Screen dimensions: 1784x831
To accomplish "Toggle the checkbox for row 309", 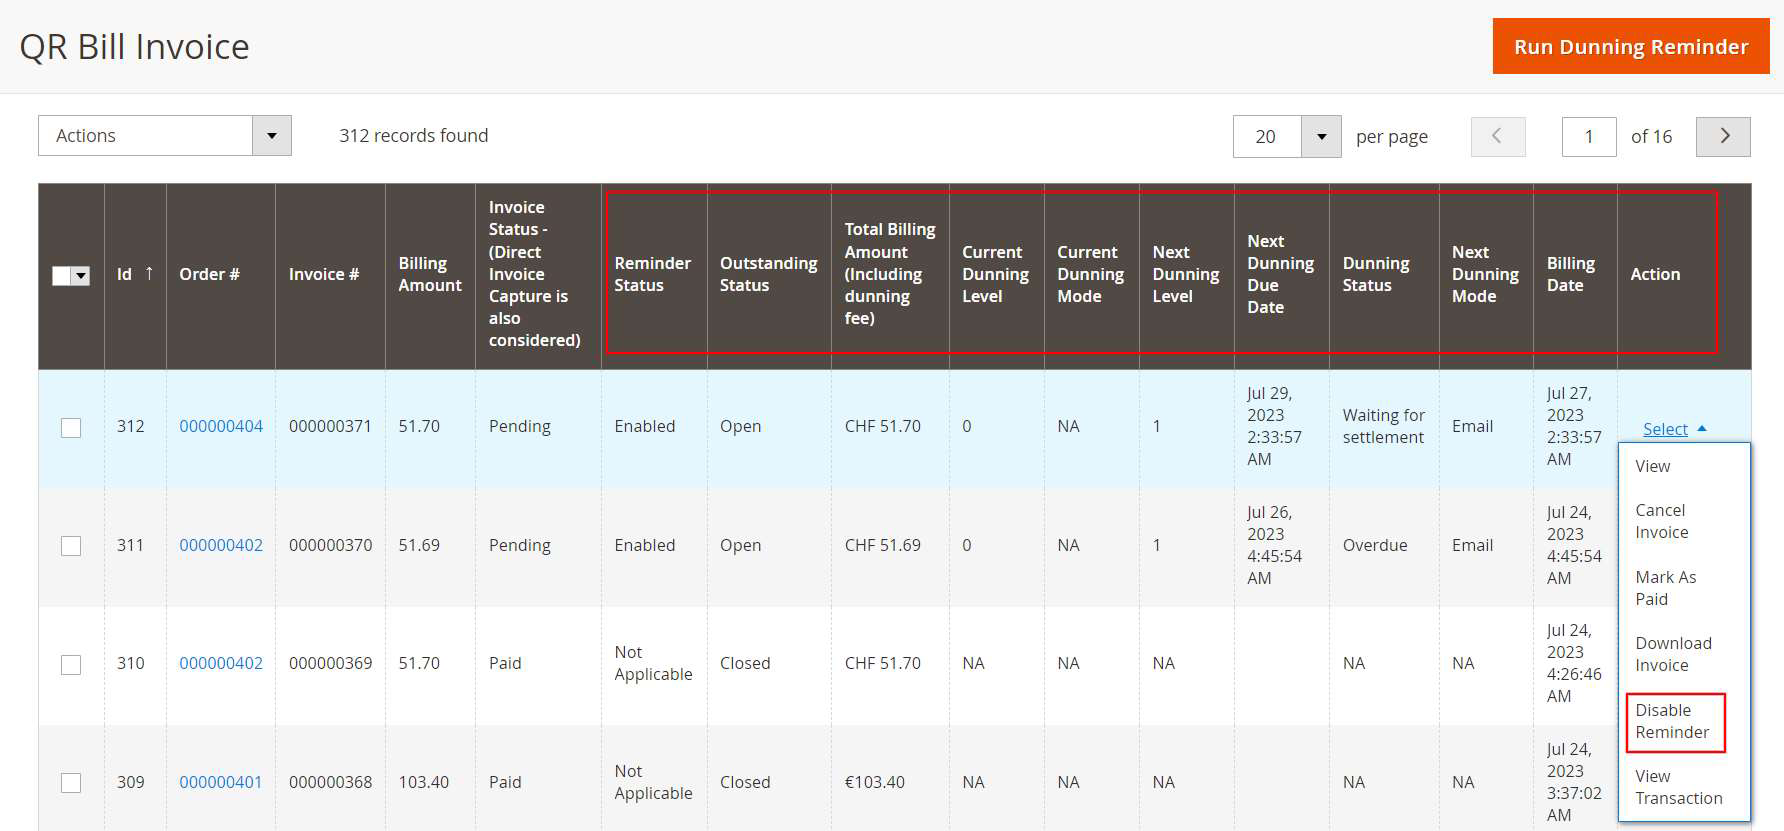I will pos(71,783).
